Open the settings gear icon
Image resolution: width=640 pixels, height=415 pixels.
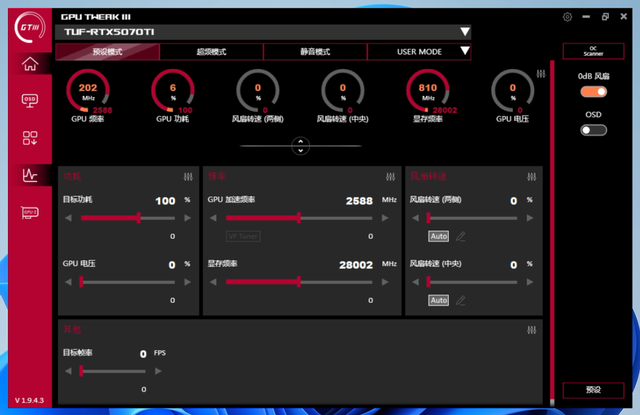coord(567,17)
